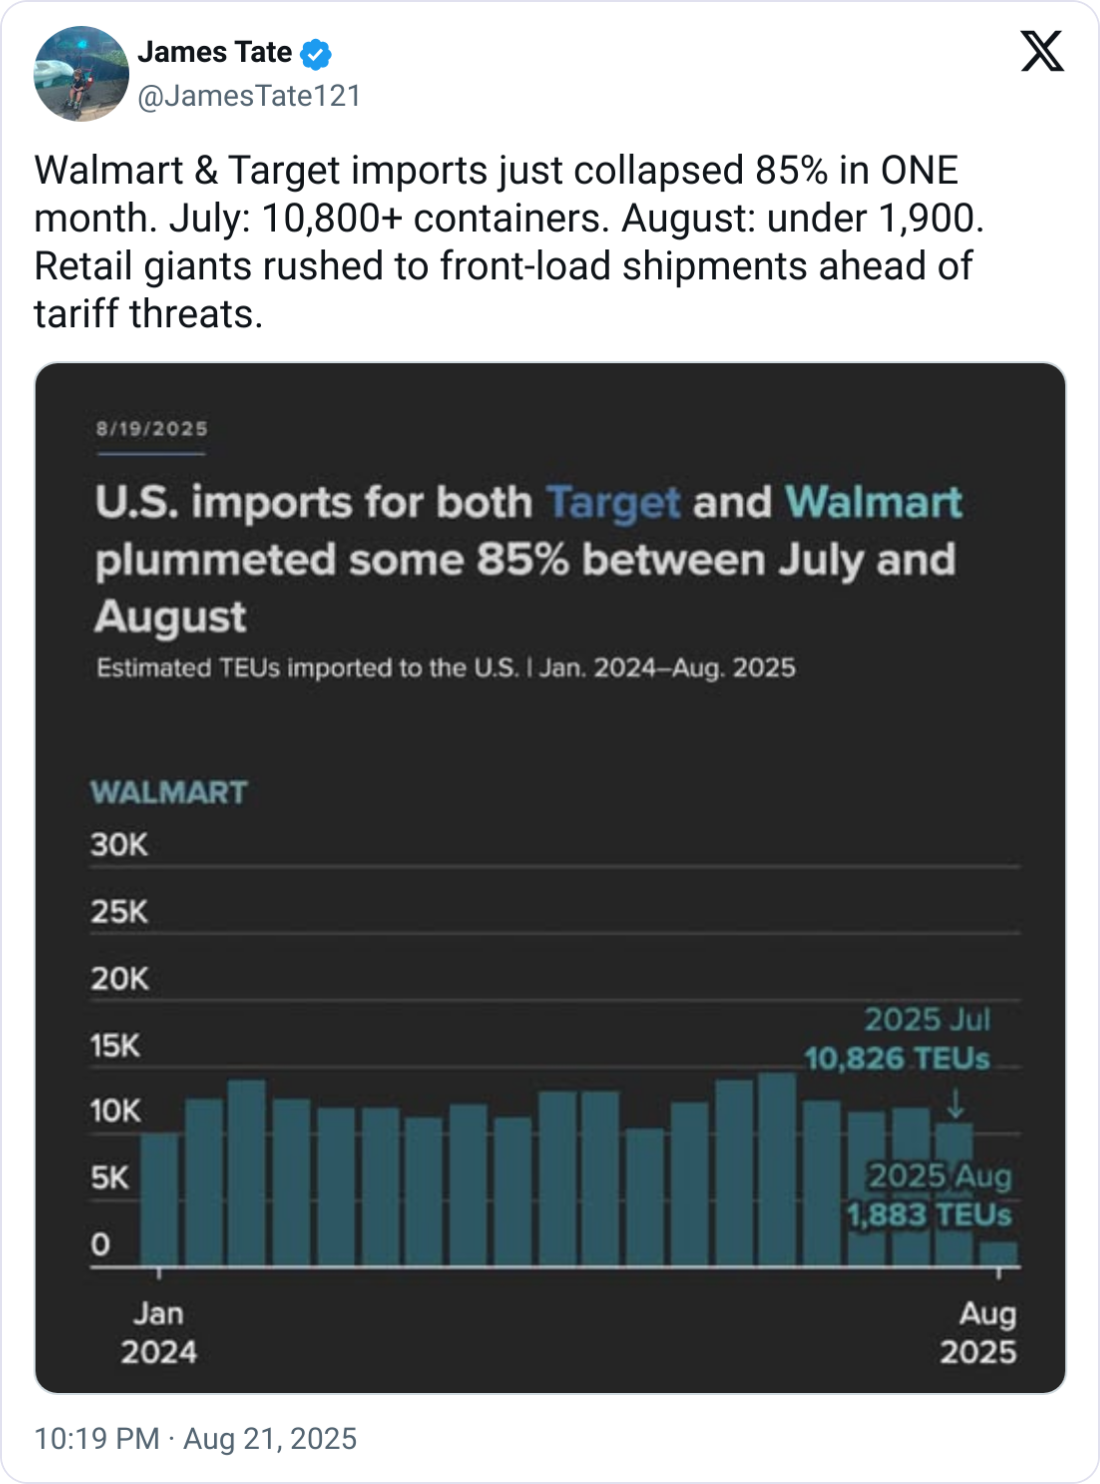Click the 1,883 TEUs August annotation
The image size is (1100, 1484).
929,1215
